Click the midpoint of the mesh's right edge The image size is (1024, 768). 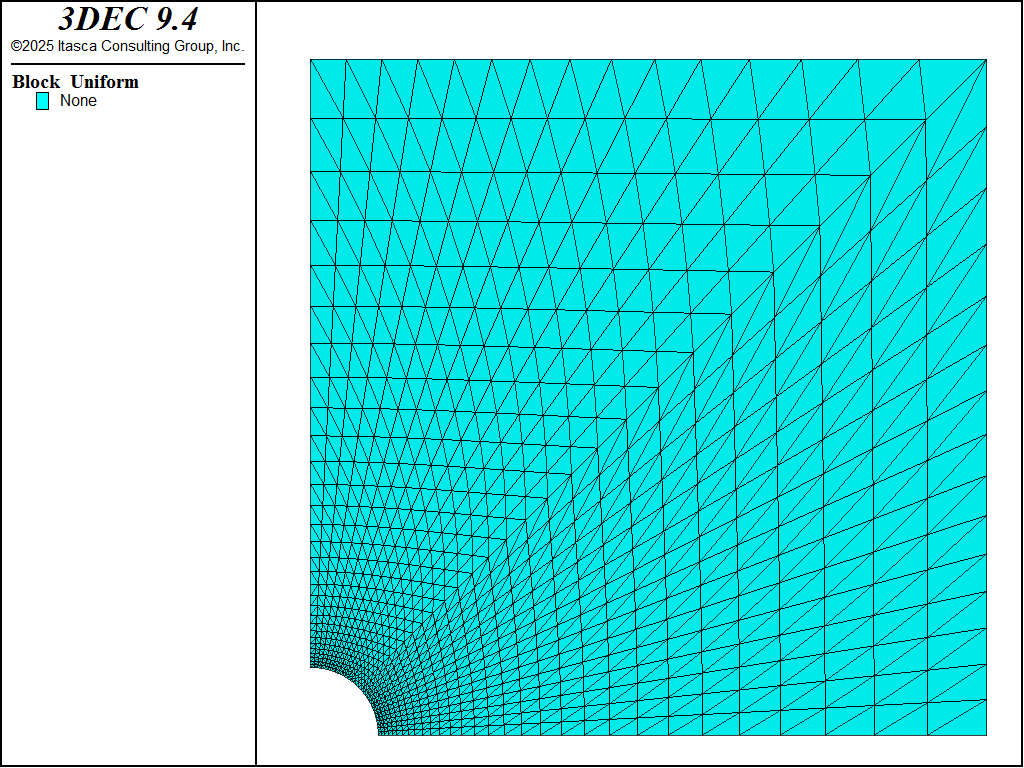pyautogui.click(x=986, y=397)
